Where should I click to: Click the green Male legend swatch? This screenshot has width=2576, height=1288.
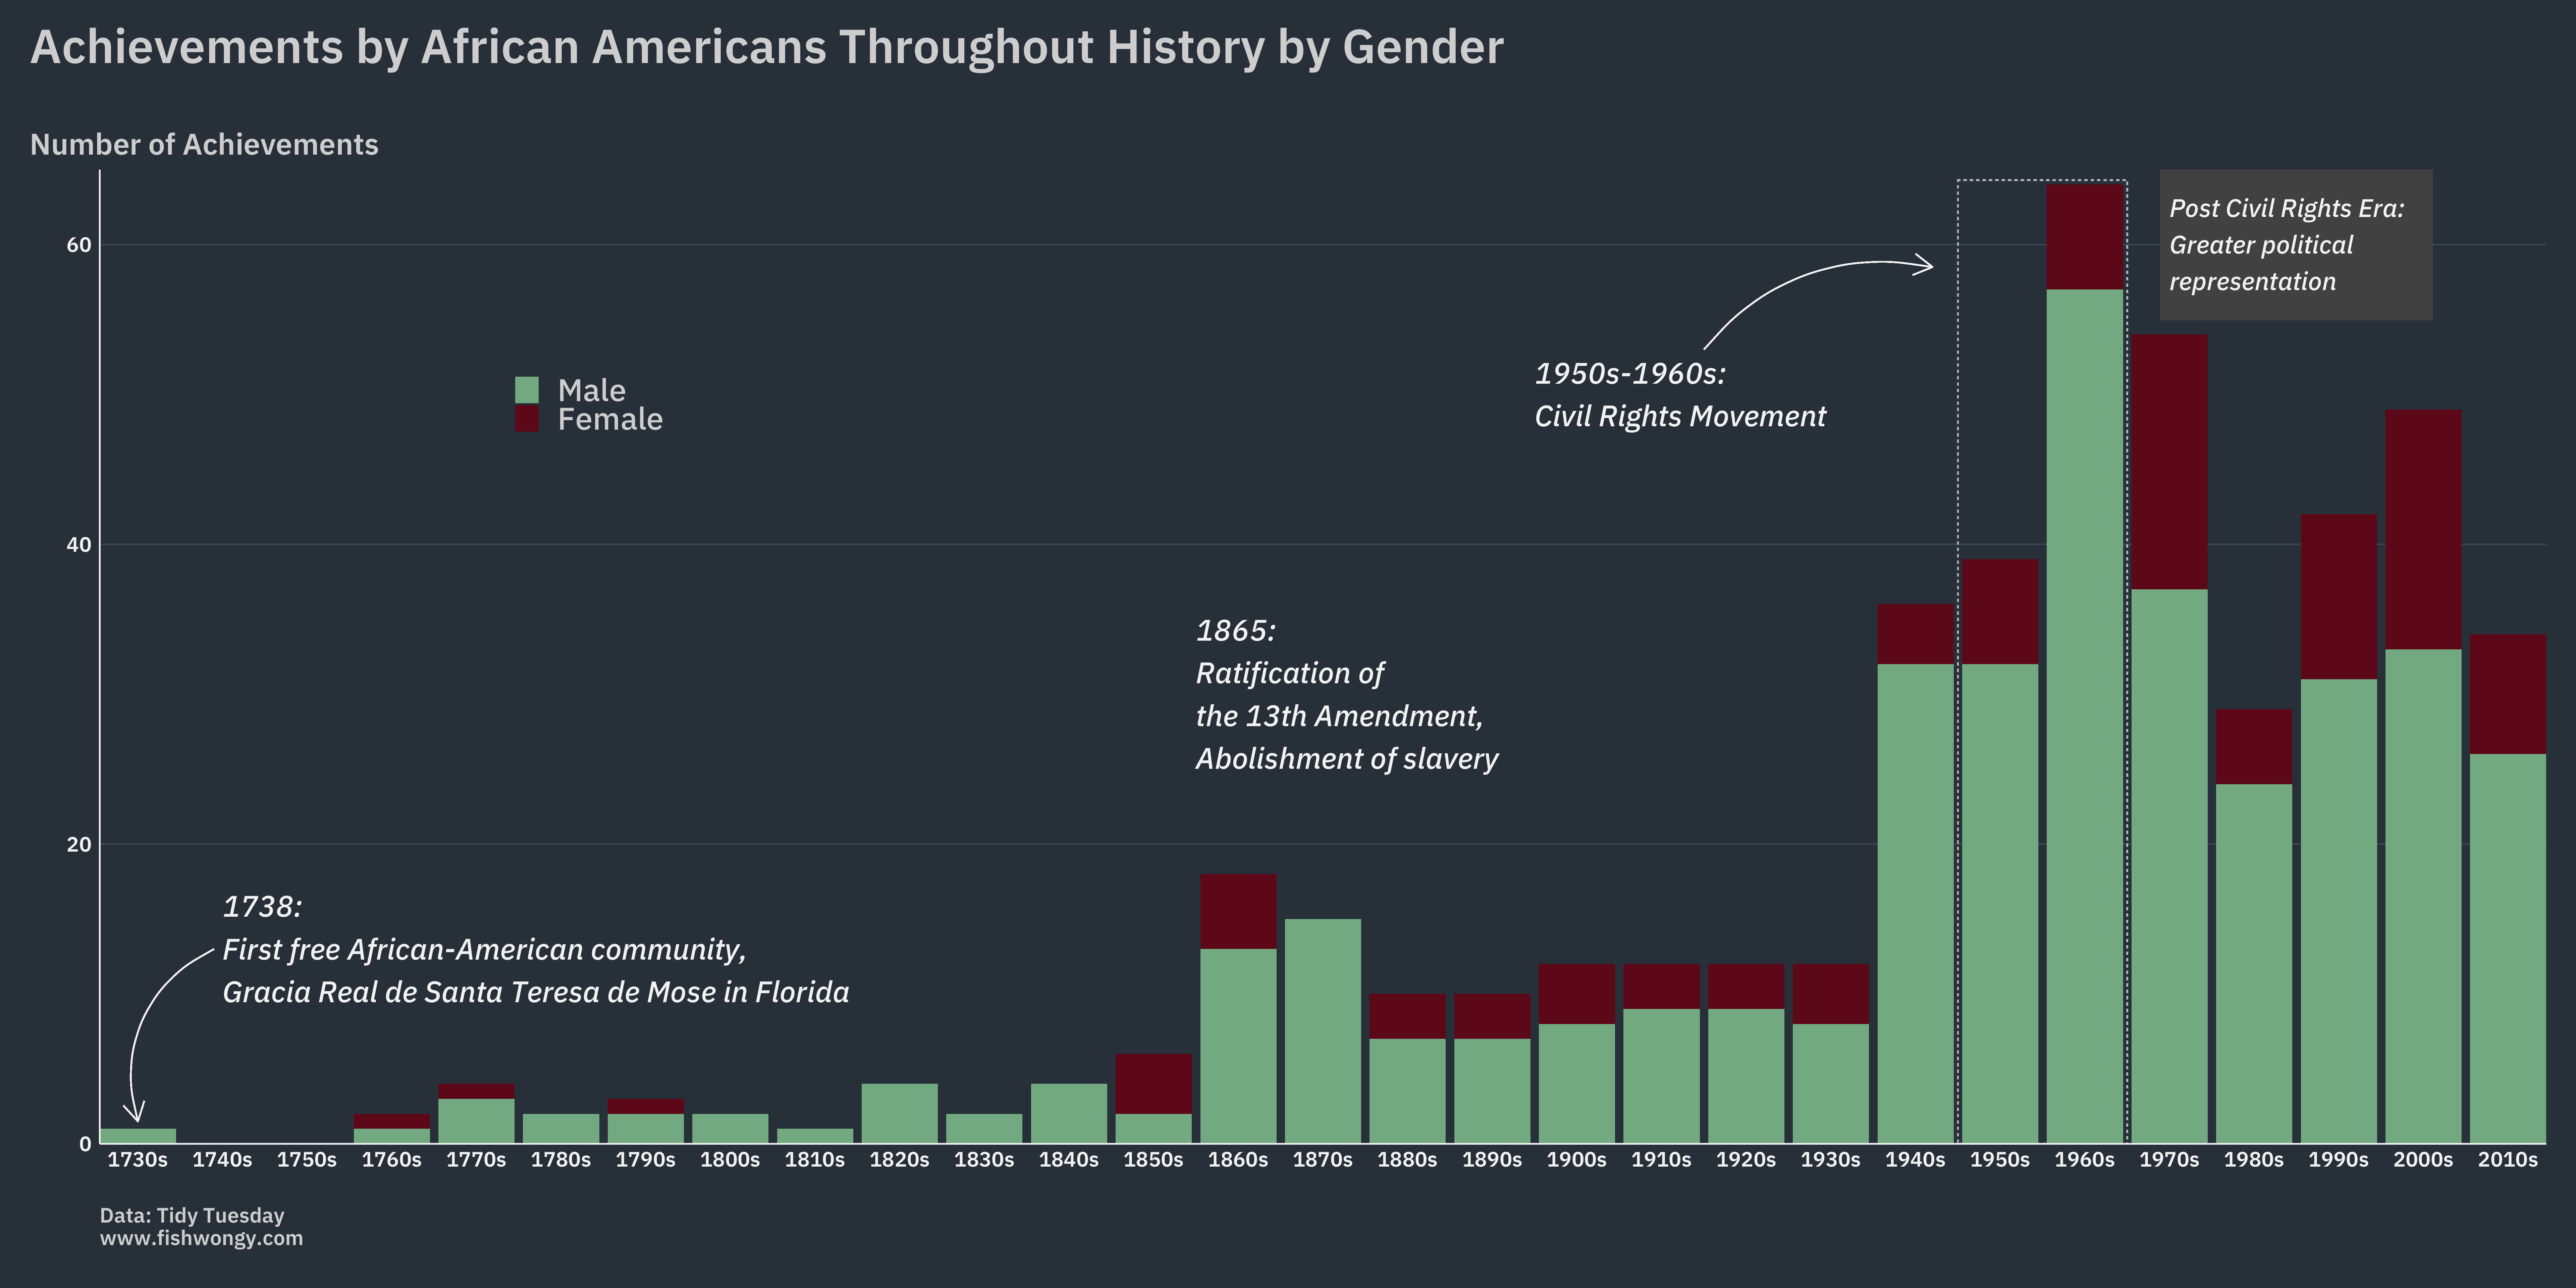point(527,390)
